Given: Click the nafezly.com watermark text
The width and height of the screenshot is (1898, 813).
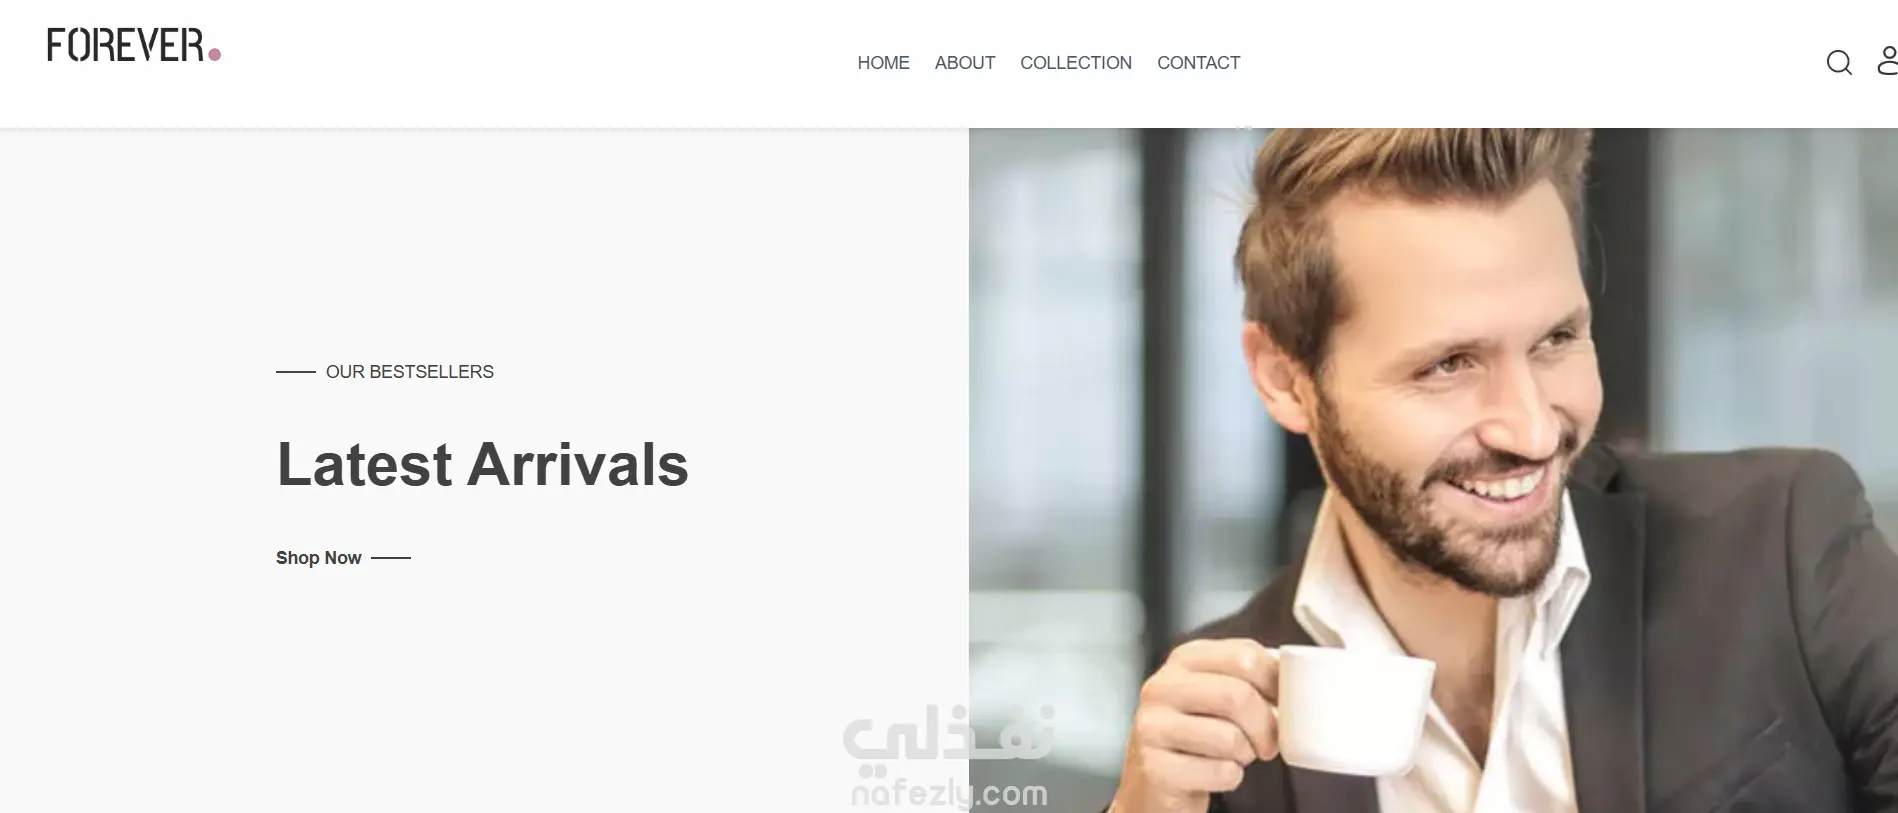Looking at the screenshot, I should coord(948,793).
